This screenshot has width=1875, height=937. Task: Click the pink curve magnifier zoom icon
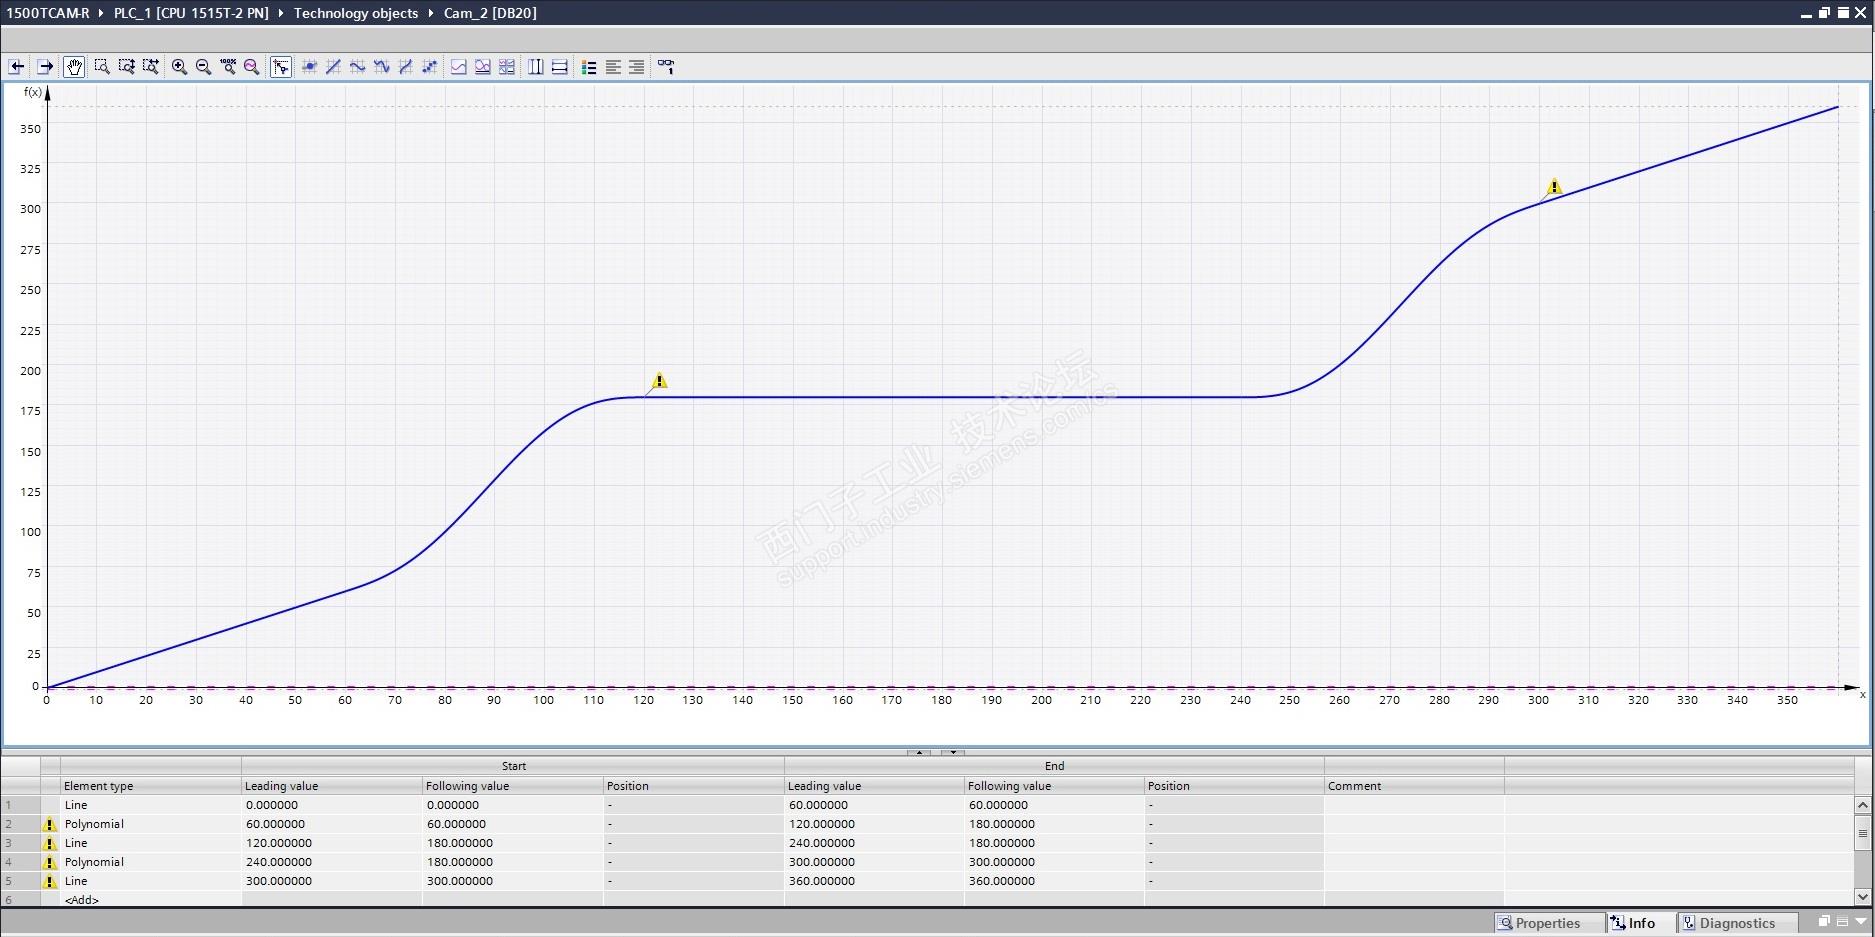[252, 67]
